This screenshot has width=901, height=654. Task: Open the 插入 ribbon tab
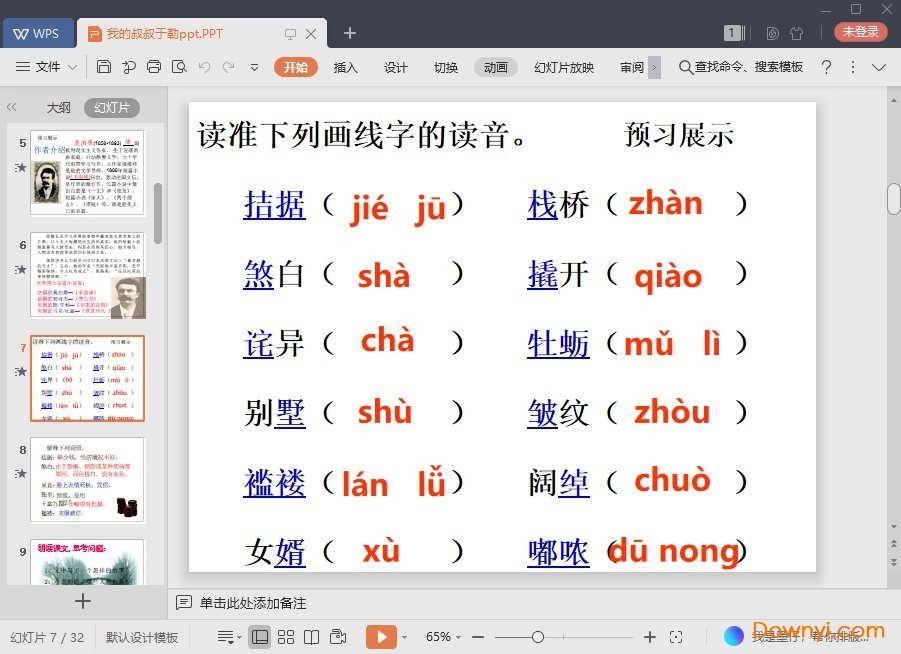coord(345,67)
